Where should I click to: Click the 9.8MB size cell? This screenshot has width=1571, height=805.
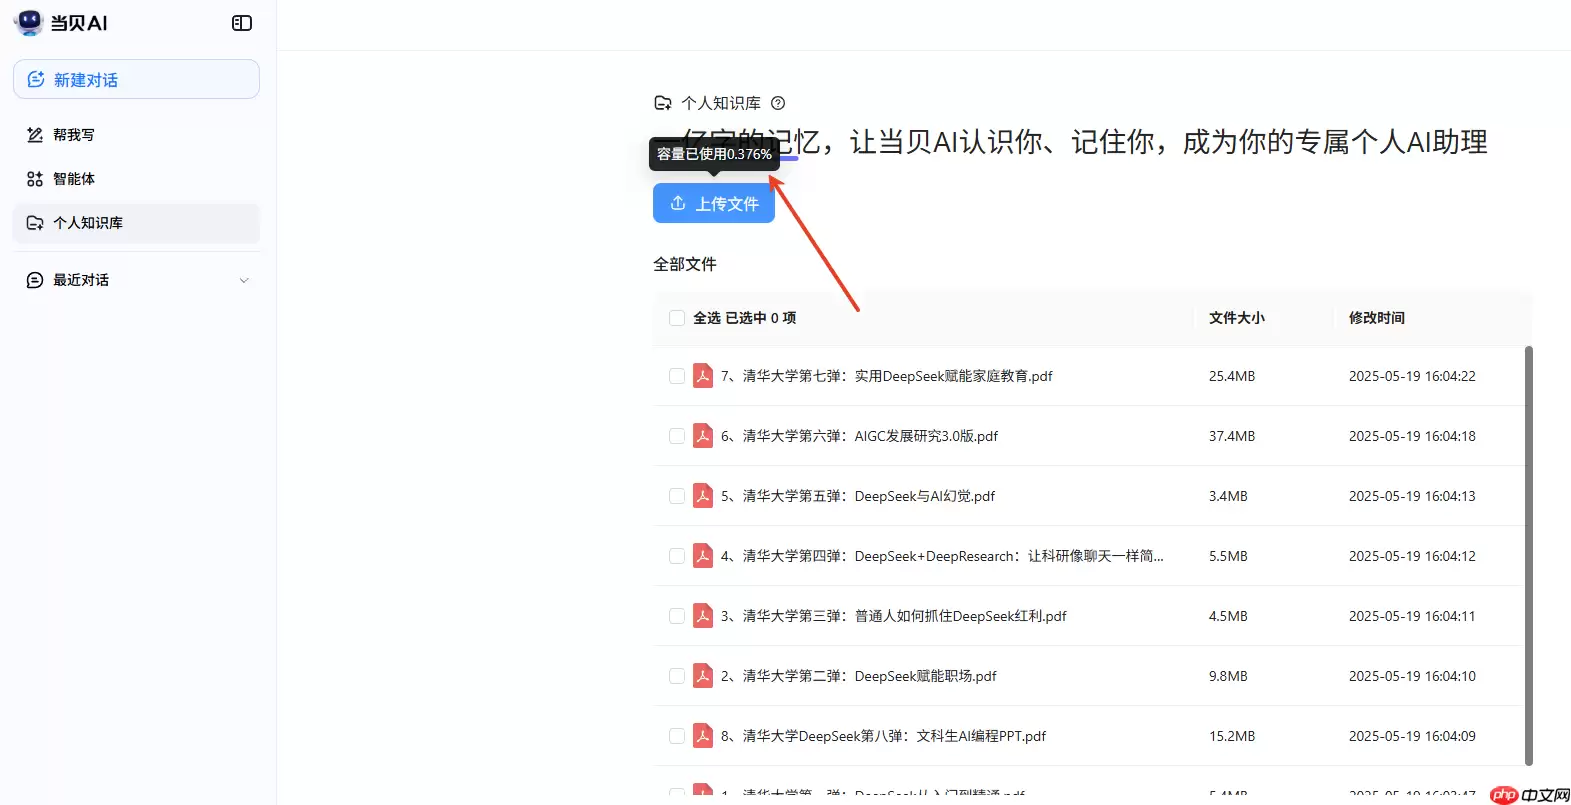pyautogui.click(x=1228, y=676)
